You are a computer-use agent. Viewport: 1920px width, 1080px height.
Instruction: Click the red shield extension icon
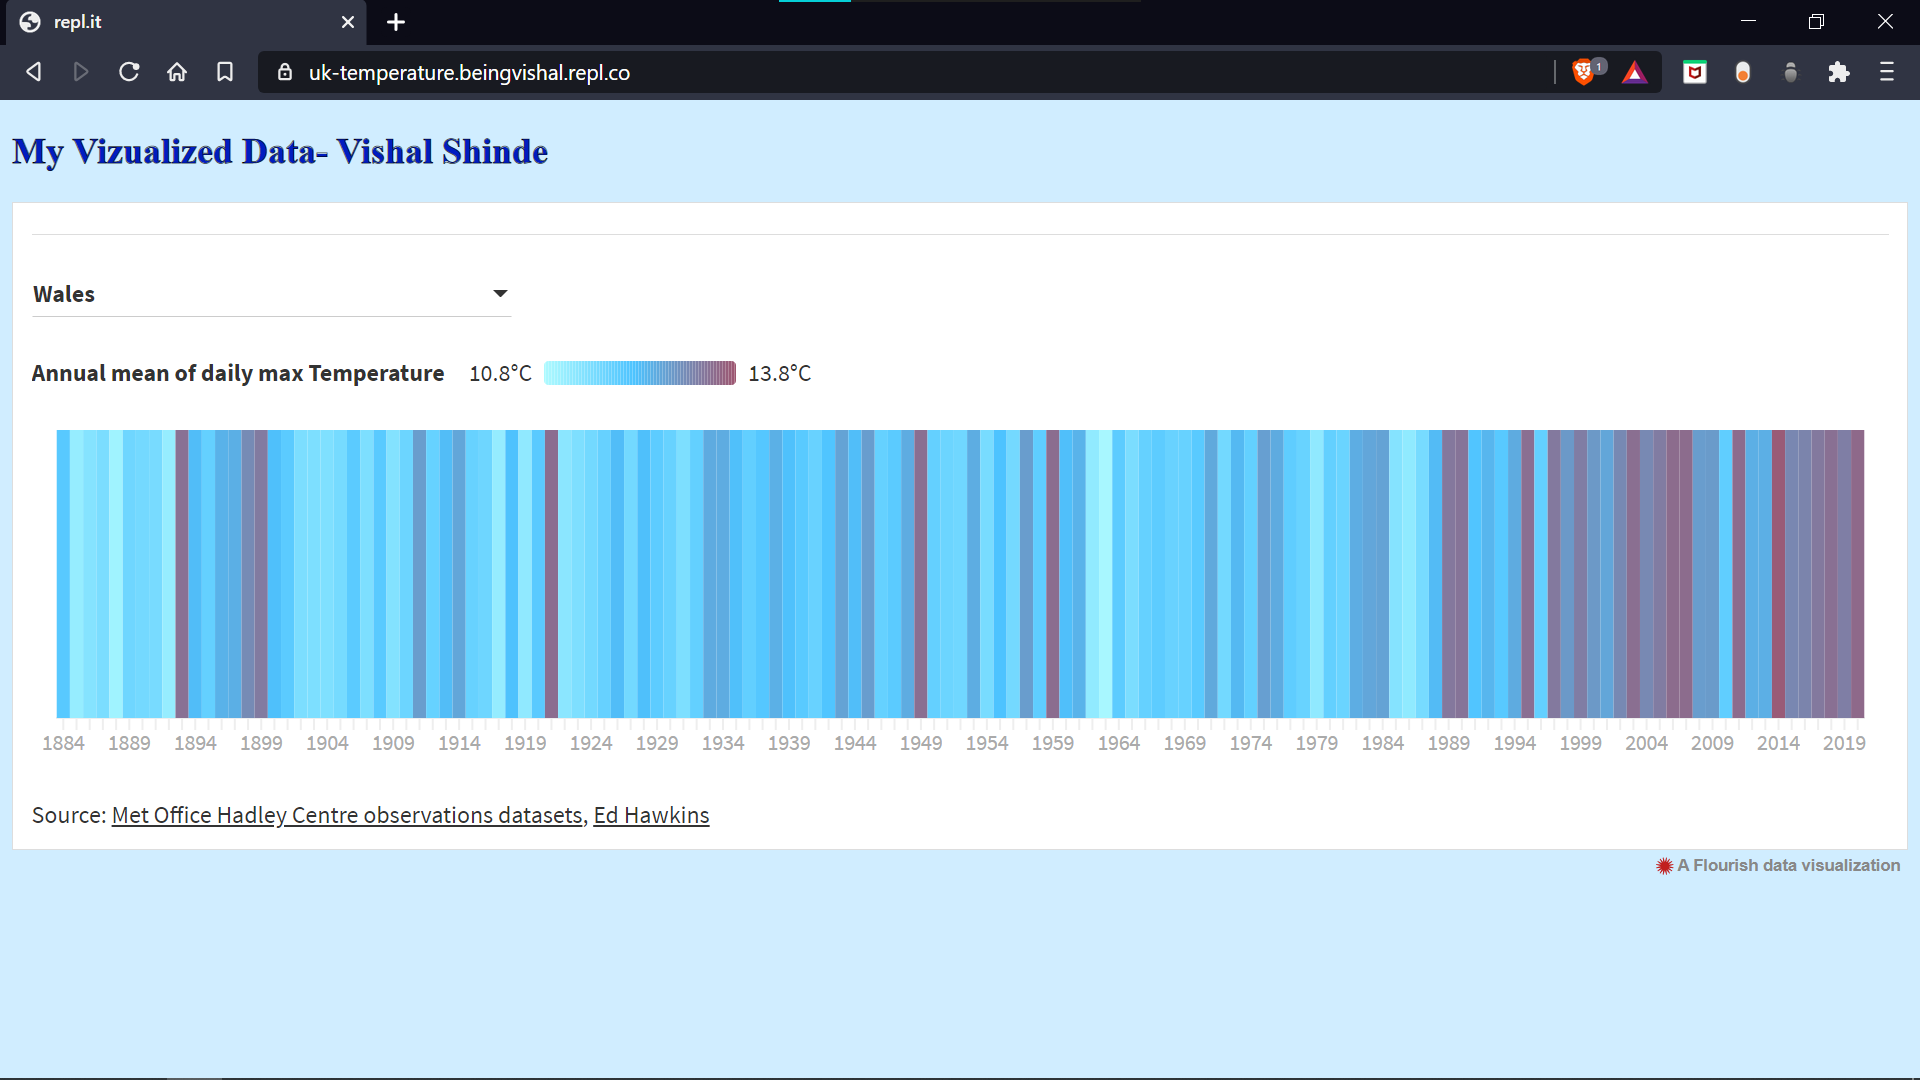coord(1694,72)
